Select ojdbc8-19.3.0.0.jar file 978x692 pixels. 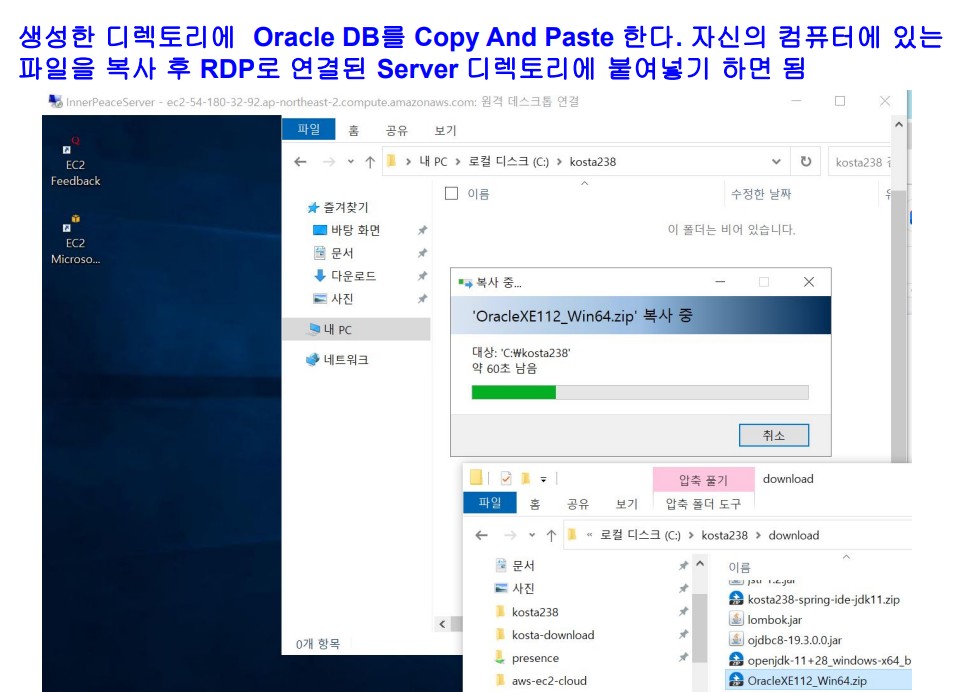[x=786, y=640]
